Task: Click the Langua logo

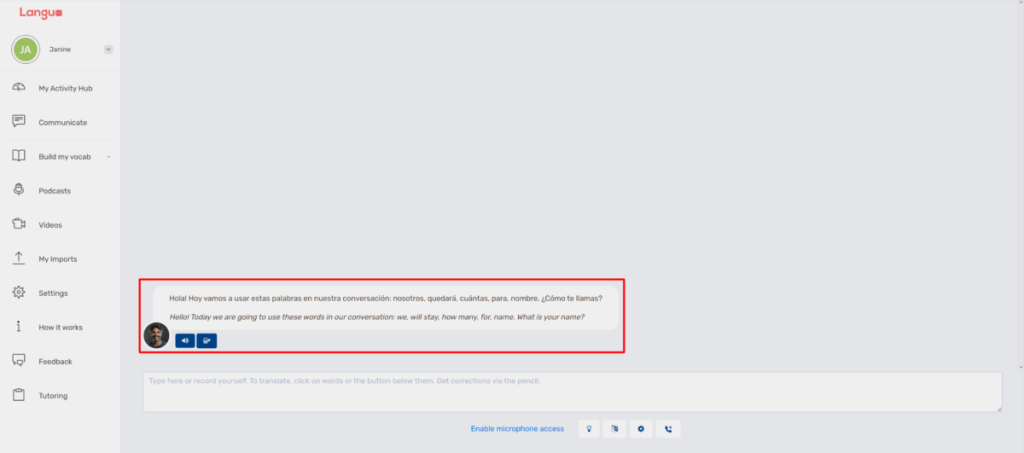Action: 40,12
